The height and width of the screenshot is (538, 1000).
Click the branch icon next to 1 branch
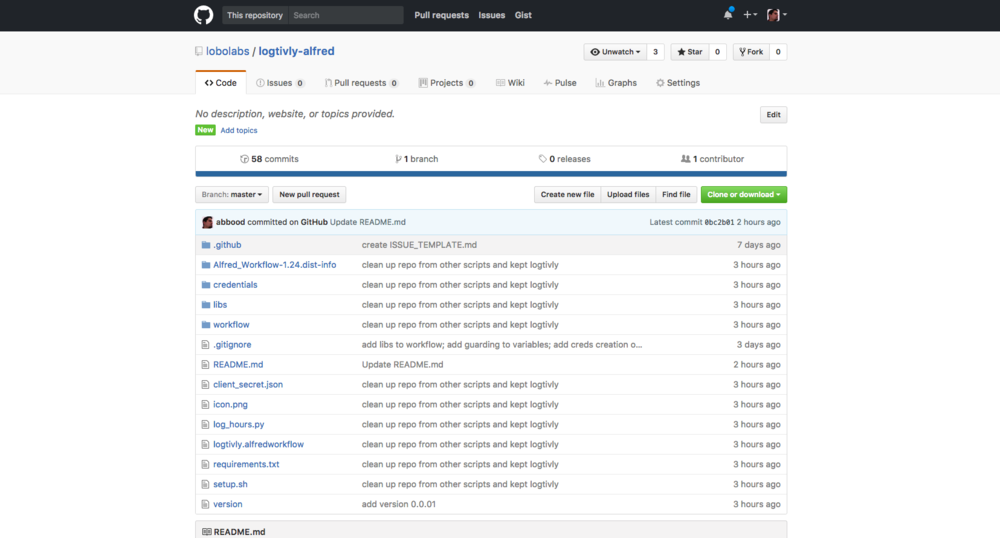click(398, 159)
